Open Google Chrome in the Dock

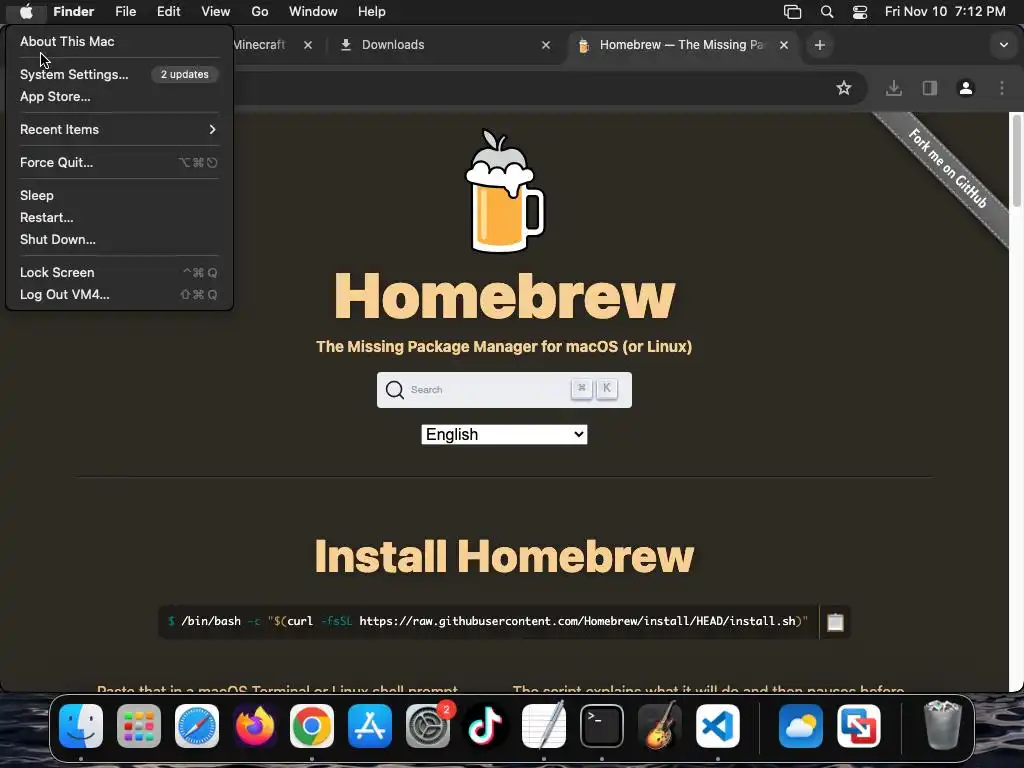tap(312, 726)
